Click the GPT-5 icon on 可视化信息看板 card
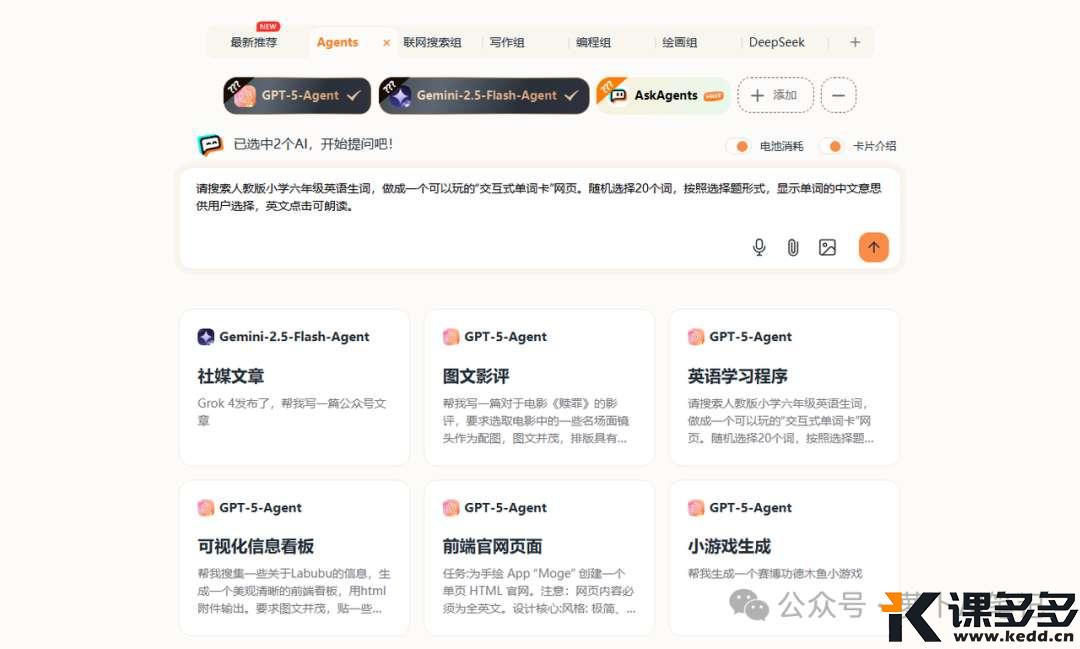Image resolution: width=1080 pixels, height=649 pixels. point(205,508)
